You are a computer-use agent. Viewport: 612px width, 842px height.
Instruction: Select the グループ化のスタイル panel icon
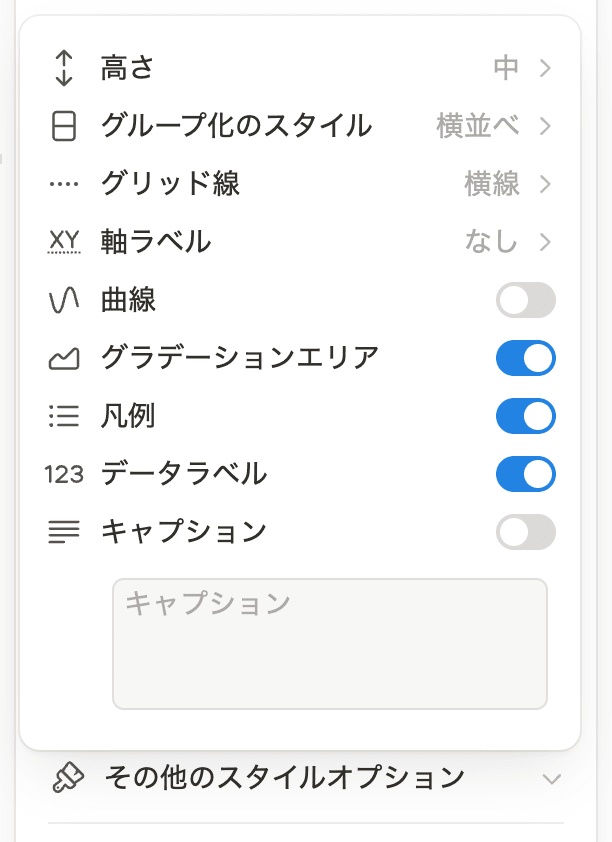click(64, 126)
